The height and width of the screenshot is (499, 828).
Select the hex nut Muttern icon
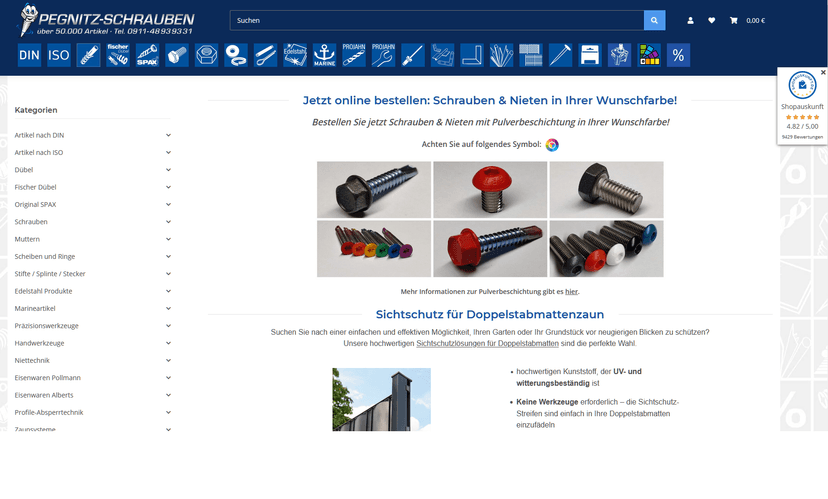(x=206, y=55)
